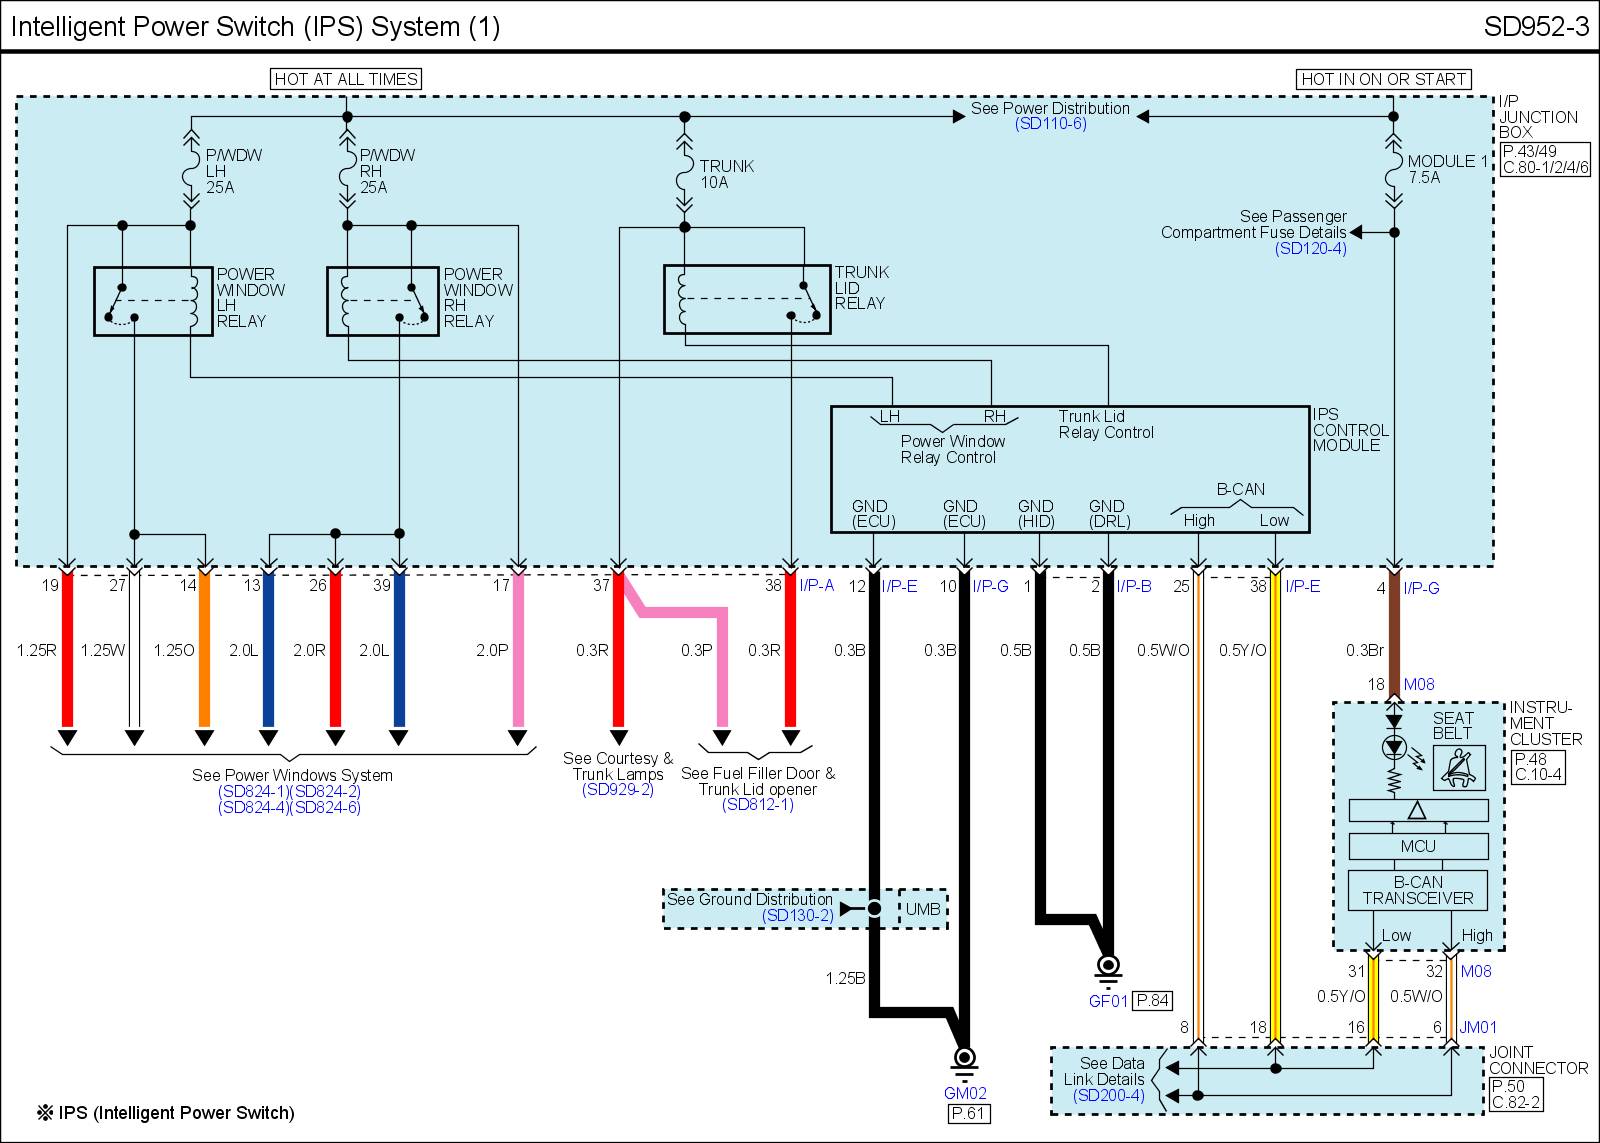
Task: Click the P.61 page reference box
Action: coord(969,1113)
